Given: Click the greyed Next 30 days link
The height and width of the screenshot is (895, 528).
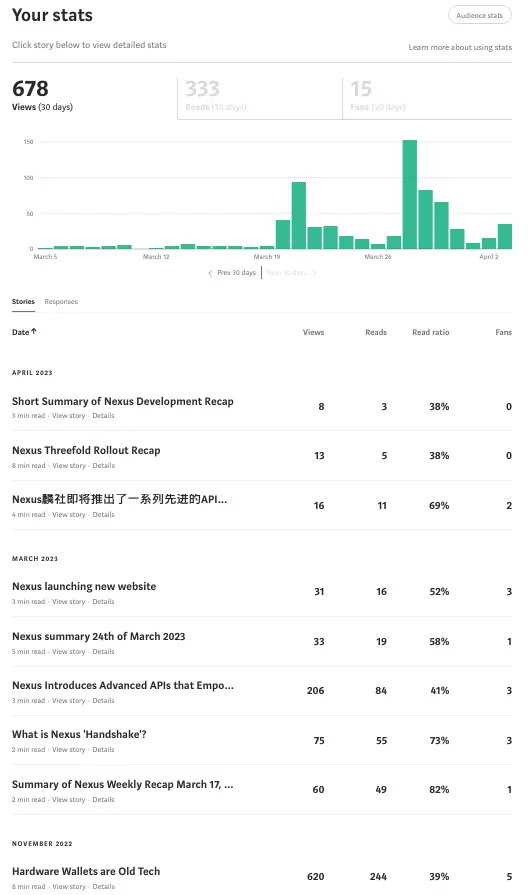Looking at the screenshot, I should pos(287,273).
